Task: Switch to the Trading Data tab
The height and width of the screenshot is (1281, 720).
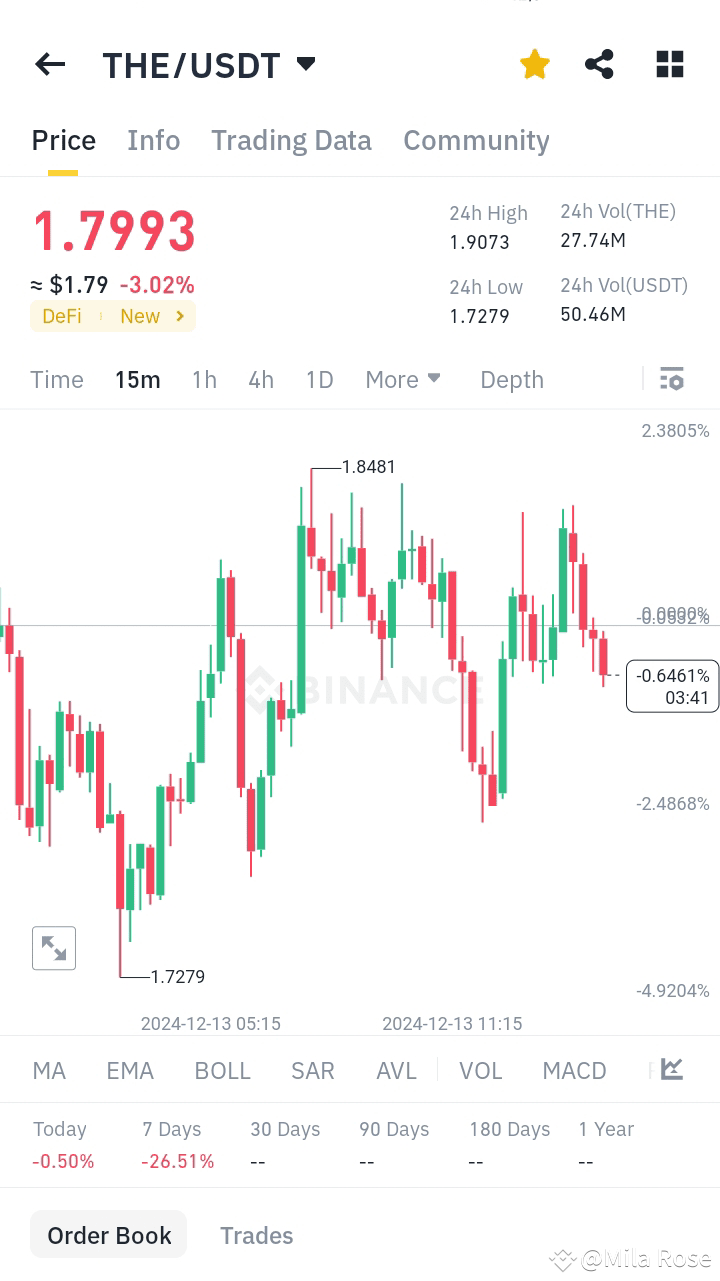Action: 291,140
